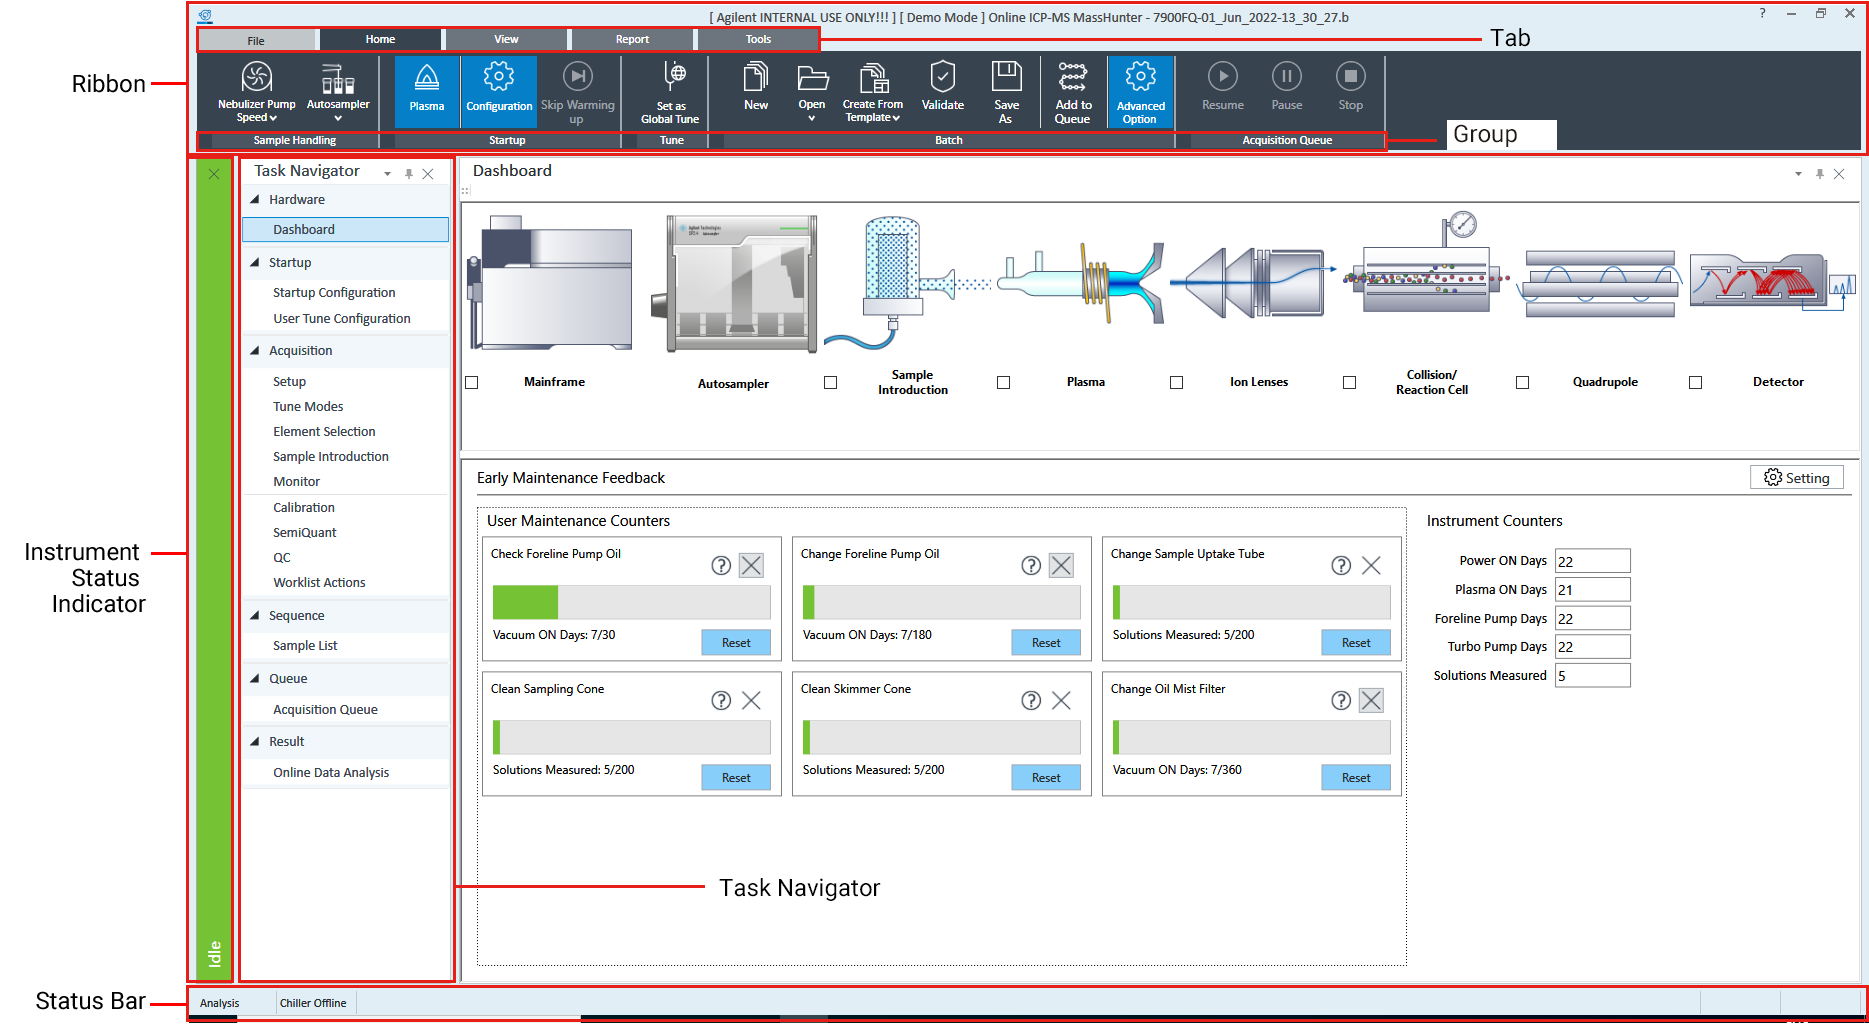1869x1028 pixels.
Task: Select Dashboard in Task Navigator
Action: pyautogui.click(x=345, y=230)
